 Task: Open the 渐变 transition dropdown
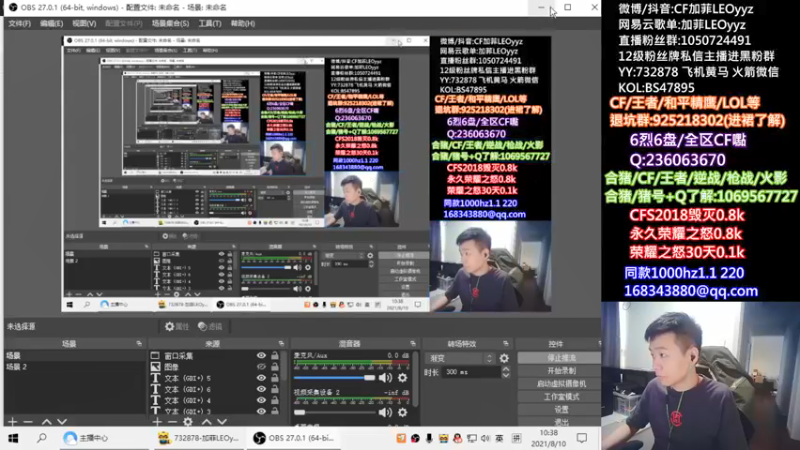[x=459, y=359]
